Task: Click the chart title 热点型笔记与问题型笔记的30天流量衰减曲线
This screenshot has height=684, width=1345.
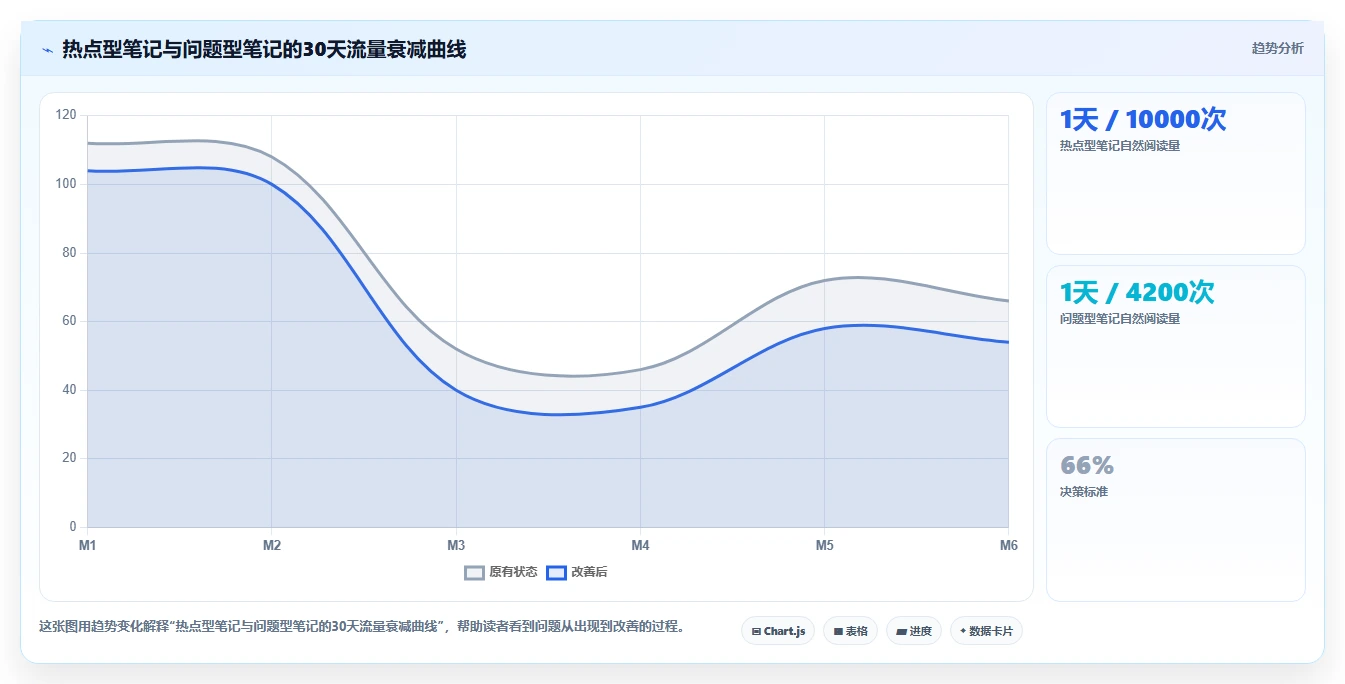Action: click(264, 49)
